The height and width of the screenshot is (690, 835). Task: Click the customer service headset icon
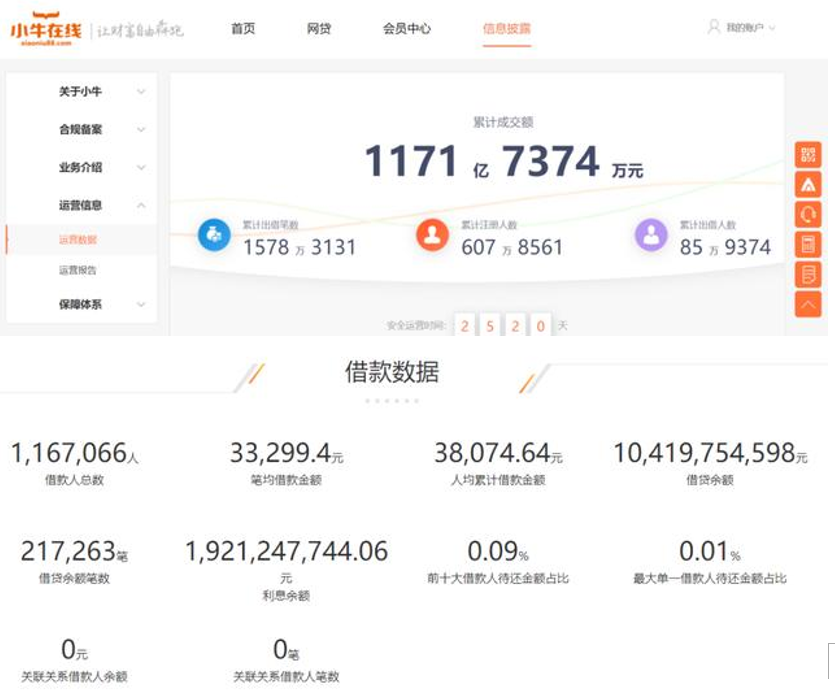click(x=808, y=215)
